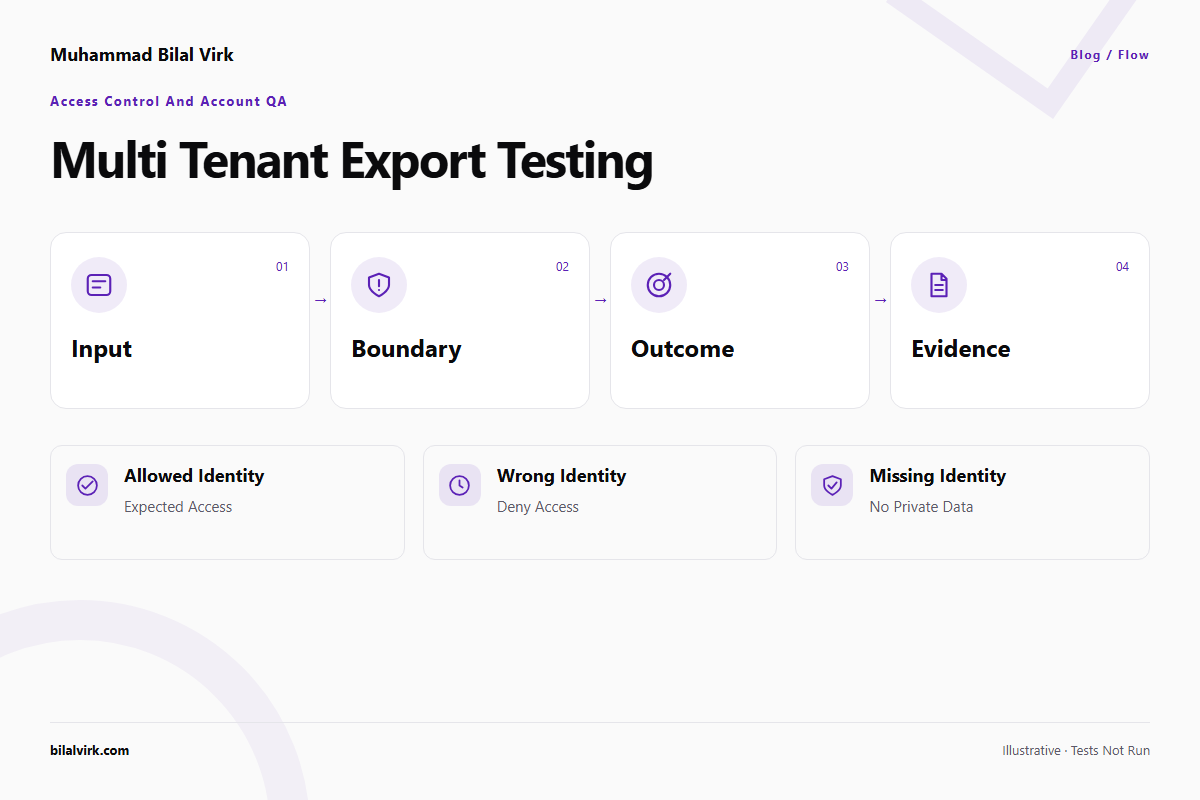
Task: Click the Multi Tenant Export Testing headline
Action: (352, 162)
